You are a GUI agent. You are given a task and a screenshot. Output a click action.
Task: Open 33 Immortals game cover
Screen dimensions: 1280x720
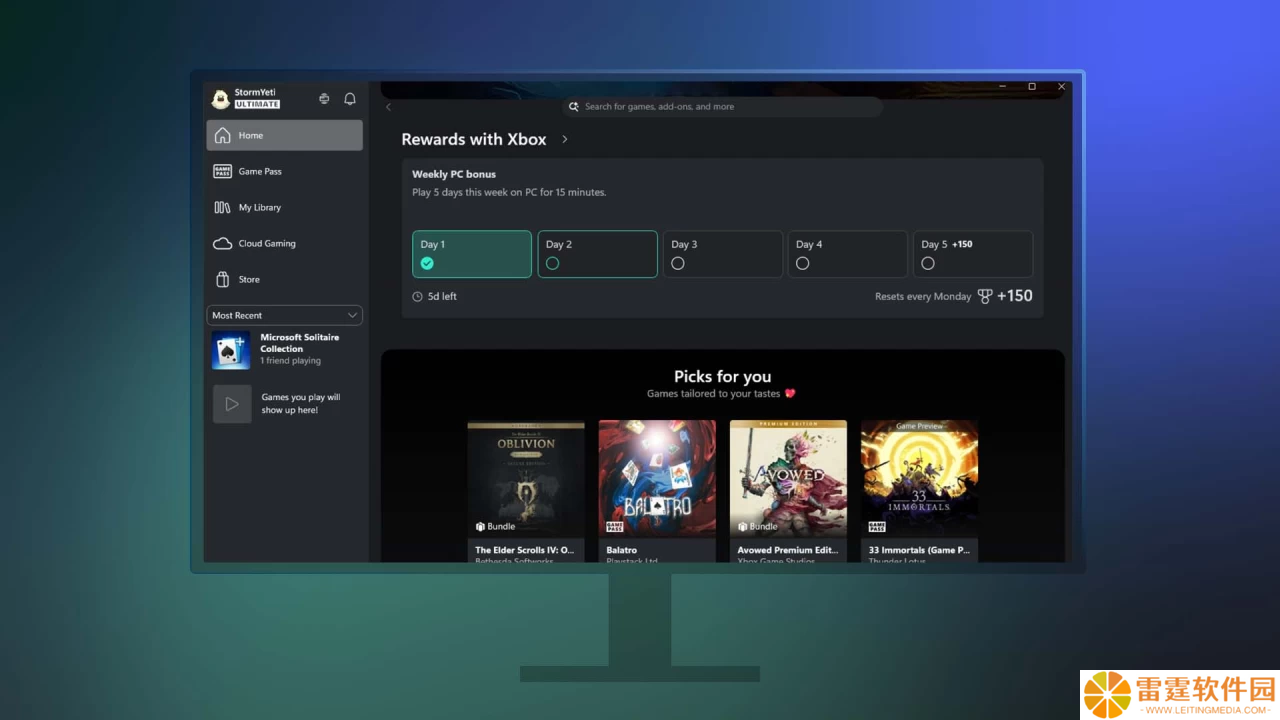[x=919, y=479]
